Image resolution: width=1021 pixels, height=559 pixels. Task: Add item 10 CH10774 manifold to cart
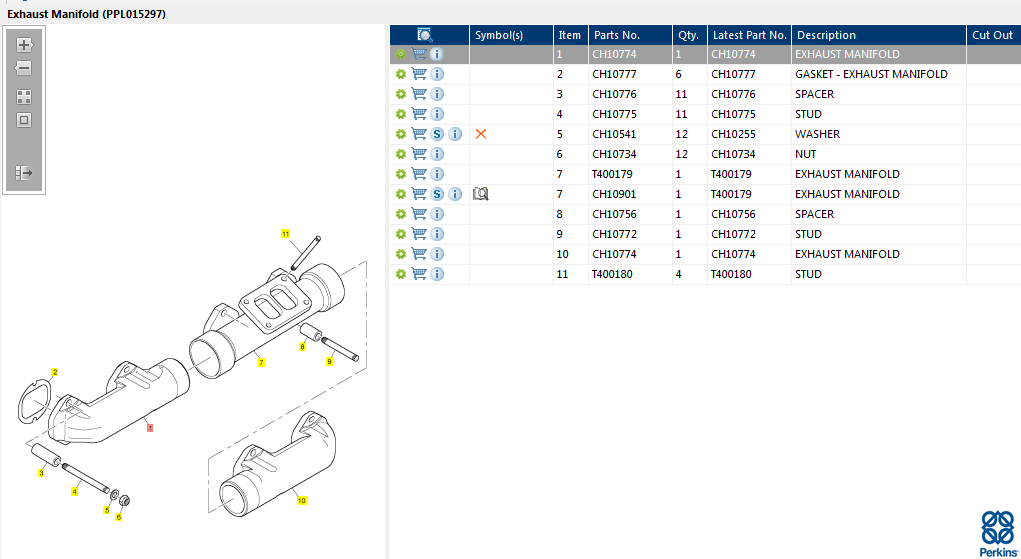[x=419, y=254]
